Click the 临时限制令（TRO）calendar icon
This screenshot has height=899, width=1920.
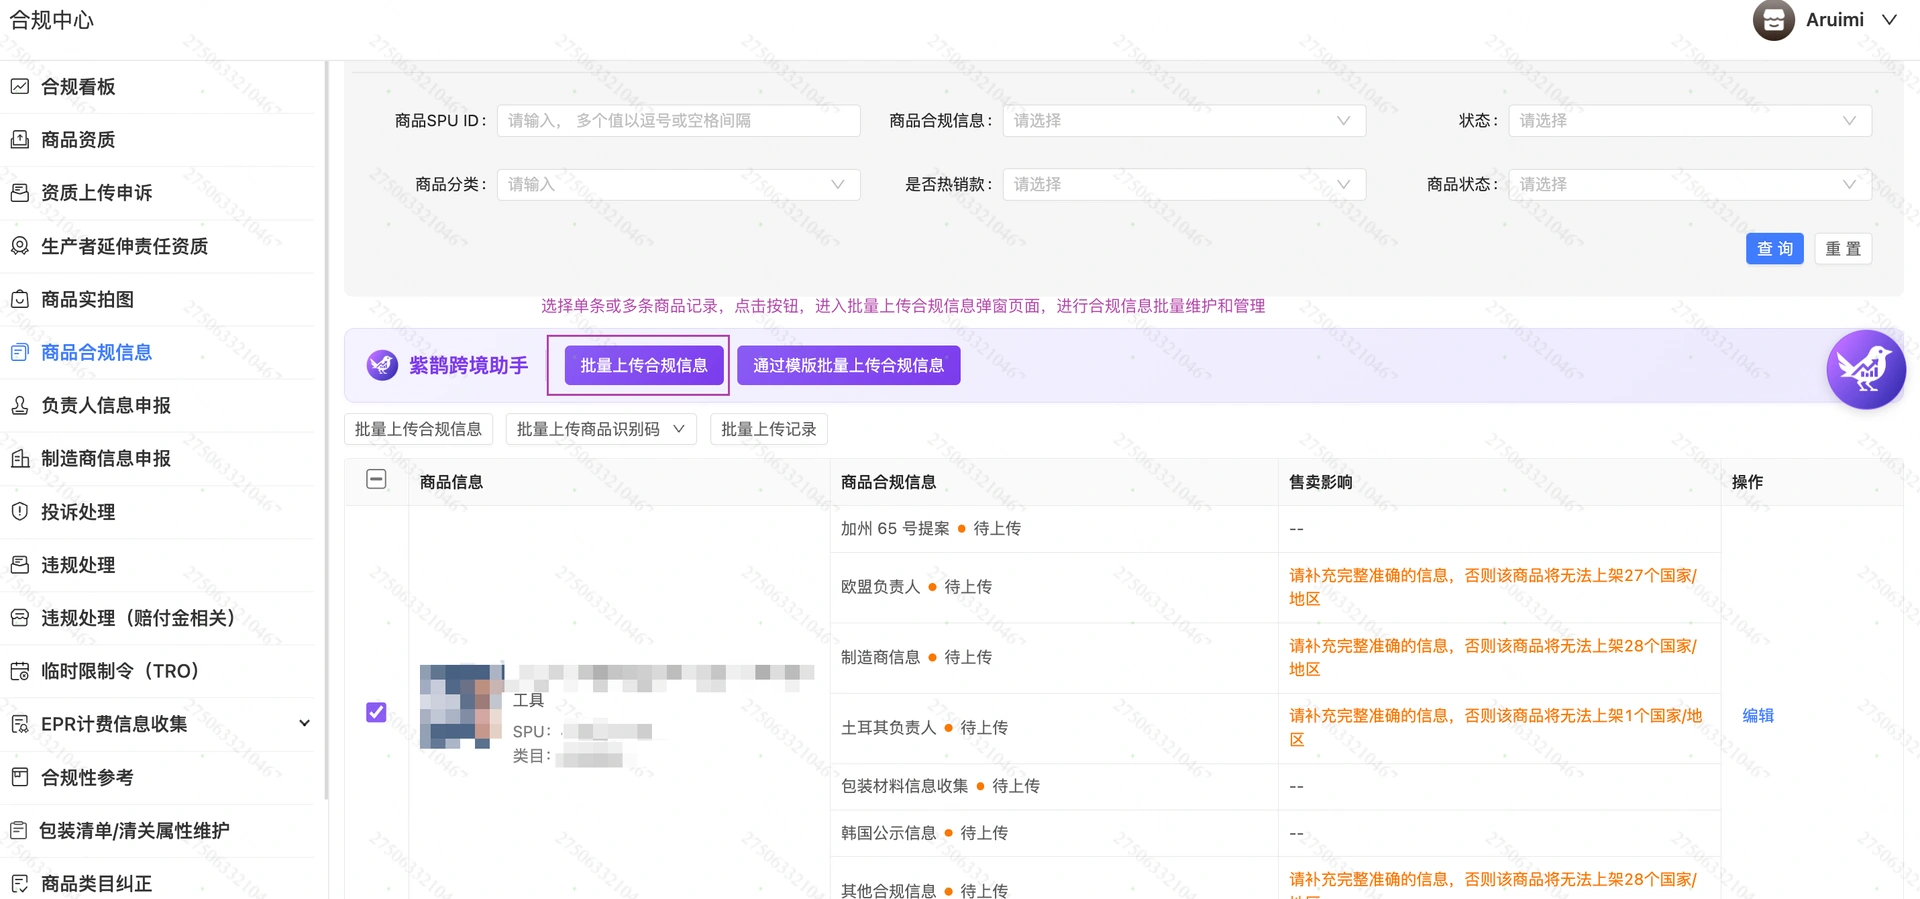point(20,671)
